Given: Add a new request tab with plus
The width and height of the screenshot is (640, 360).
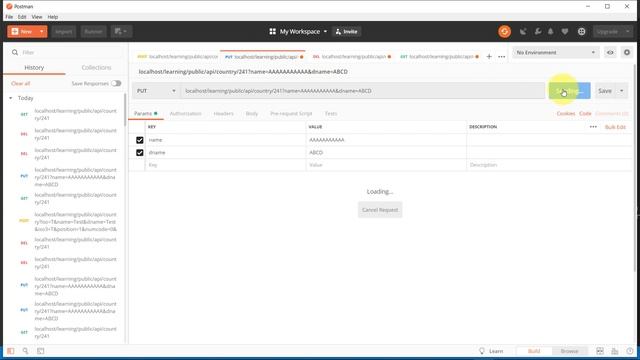Looking at the screenshot, I should pos(489,56).
